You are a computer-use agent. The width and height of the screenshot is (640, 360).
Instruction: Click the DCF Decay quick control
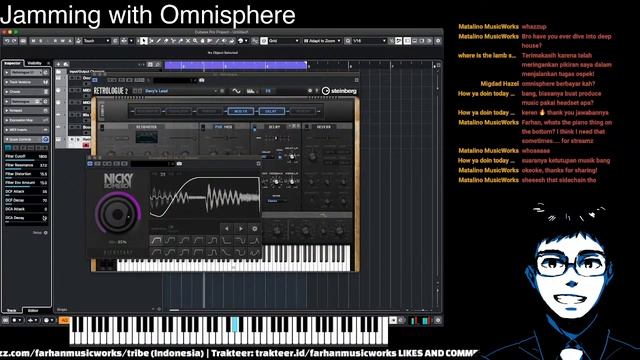[26, 200]
